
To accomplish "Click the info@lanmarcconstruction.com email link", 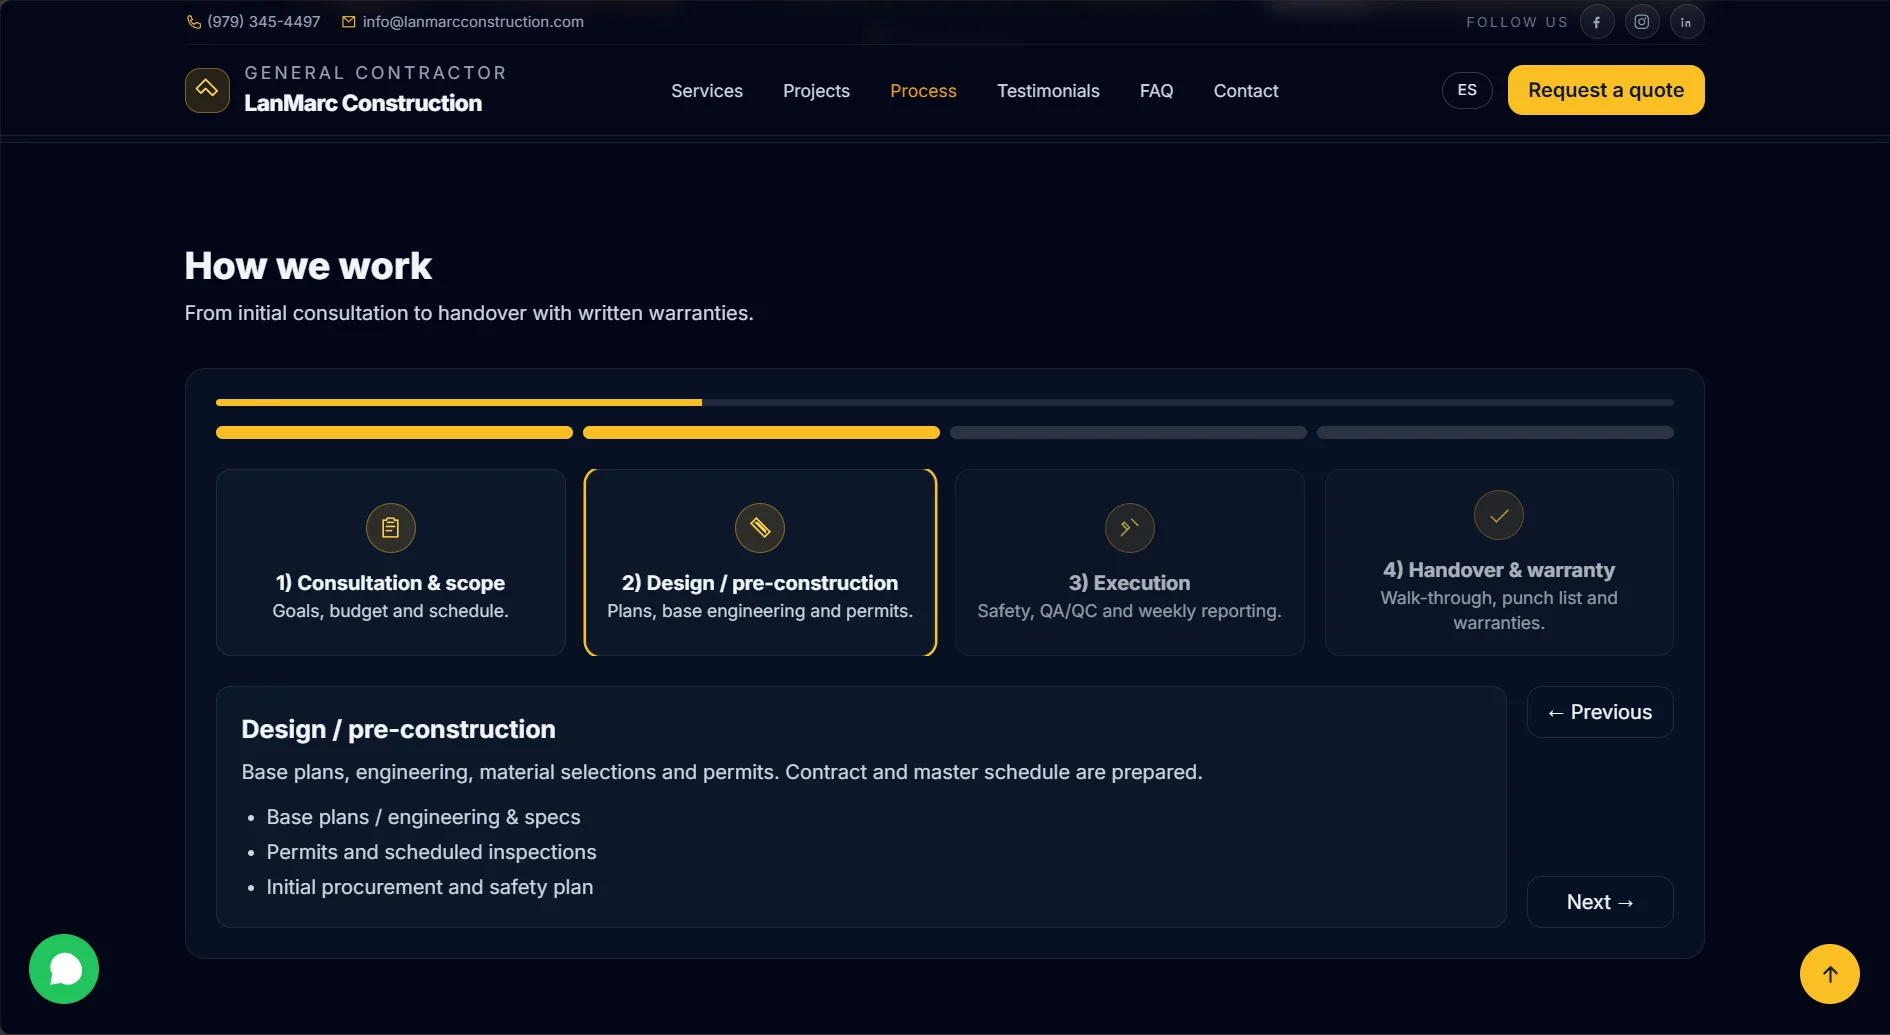I will (472, 22).
